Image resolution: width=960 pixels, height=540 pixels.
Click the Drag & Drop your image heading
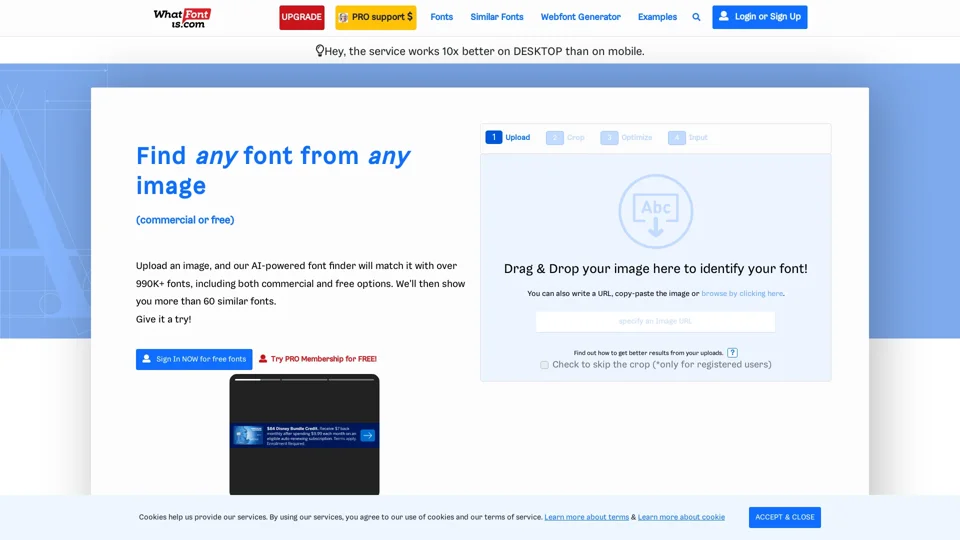[655, 269]
